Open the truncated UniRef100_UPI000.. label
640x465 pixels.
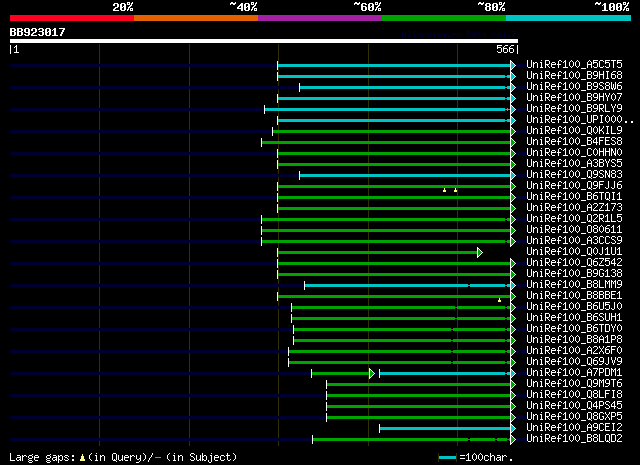pos(580,119)
